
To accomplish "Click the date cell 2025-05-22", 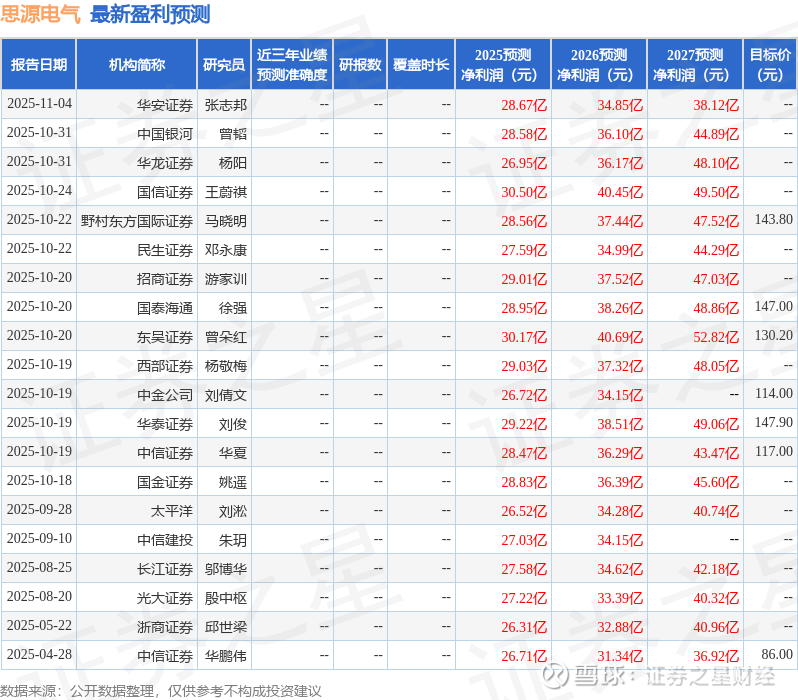I will (39, 626).
